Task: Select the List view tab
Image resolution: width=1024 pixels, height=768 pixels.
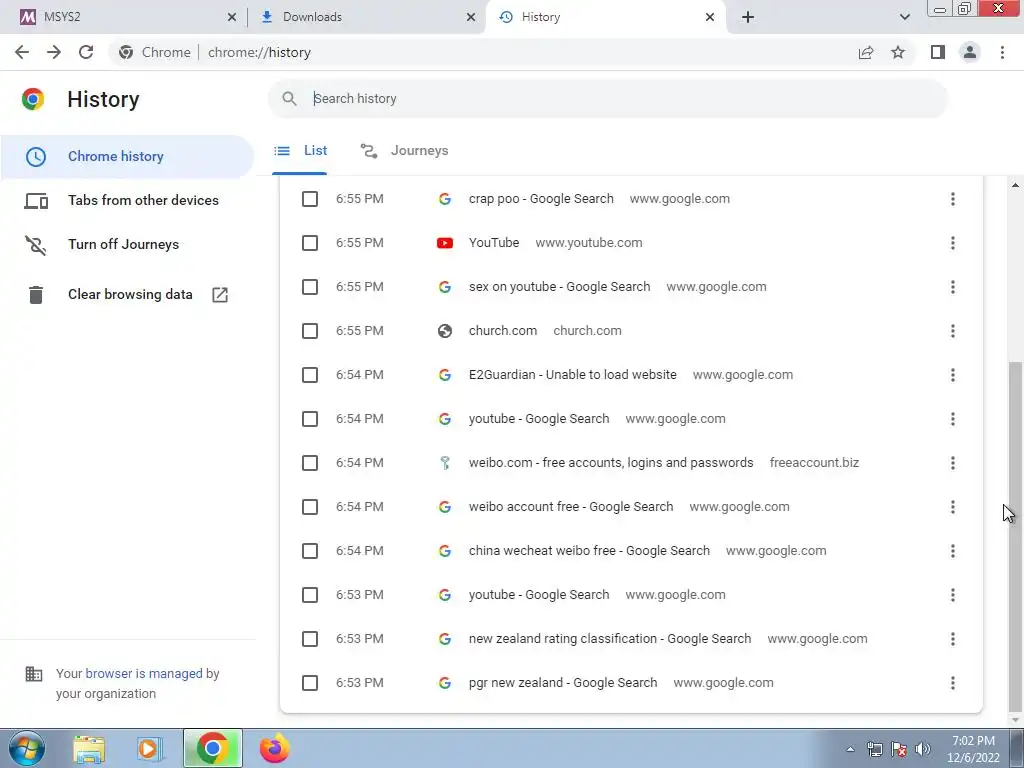Action: pos(300,151)
